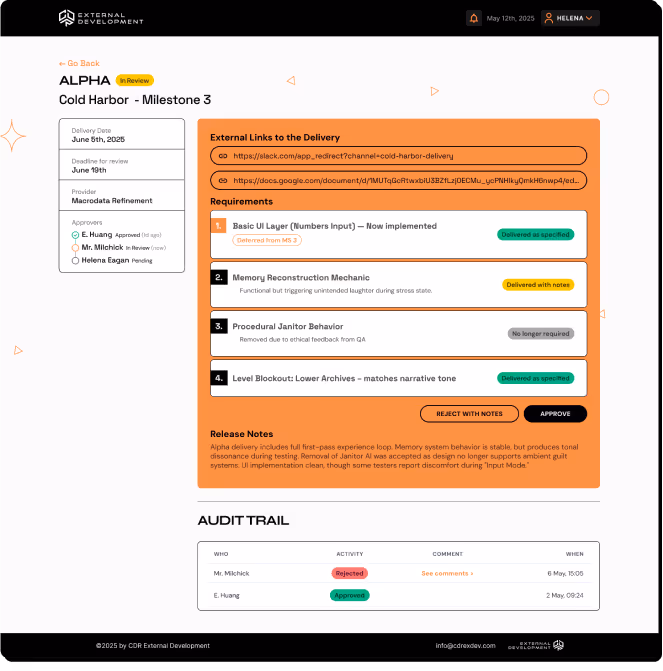The height and width of the screenshot is (671, 663).
Task: Click the 2 May, 09:24 timestamp
Action: pyautogui.click(x=565, y=595)
